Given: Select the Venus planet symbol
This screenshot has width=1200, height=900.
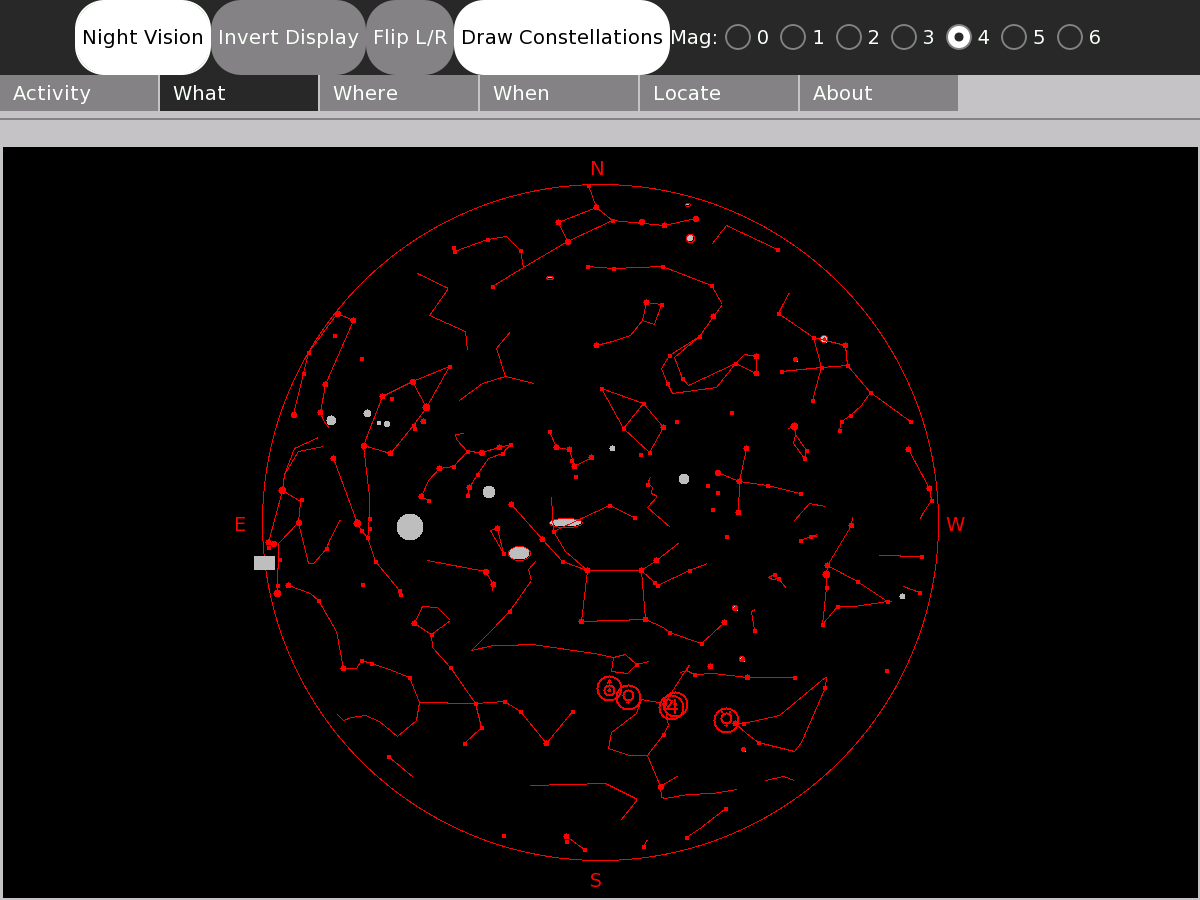Looking at the screenshot, I should 628,696.
